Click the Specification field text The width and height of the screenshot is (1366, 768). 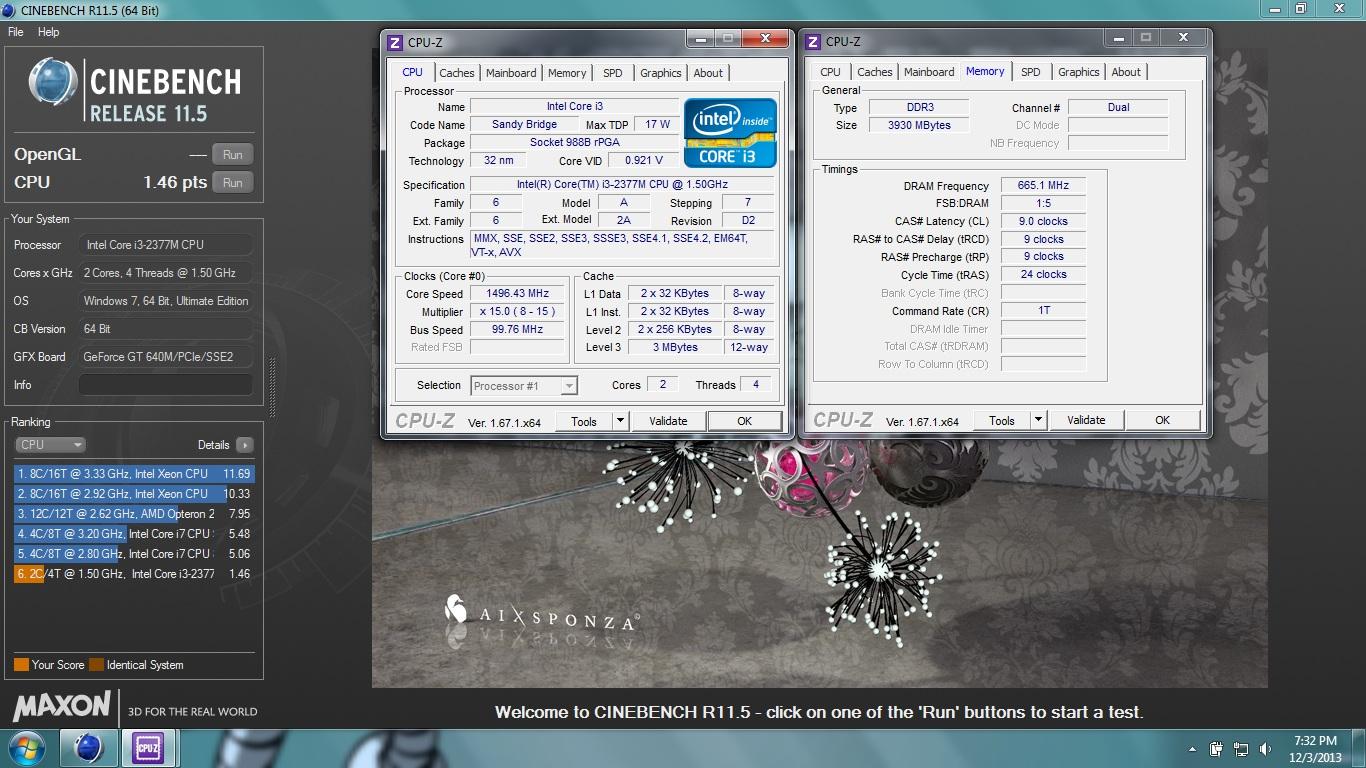tap(622, 185)
